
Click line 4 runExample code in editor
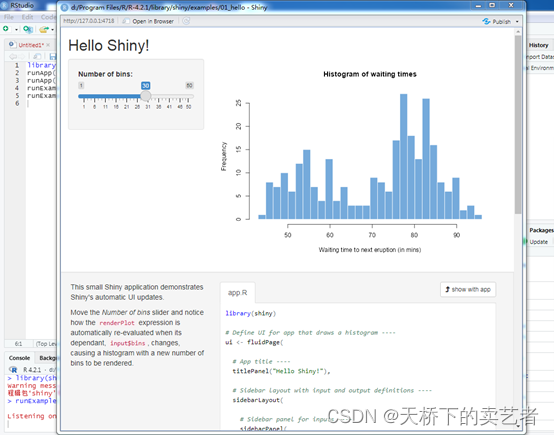point(41,88)
